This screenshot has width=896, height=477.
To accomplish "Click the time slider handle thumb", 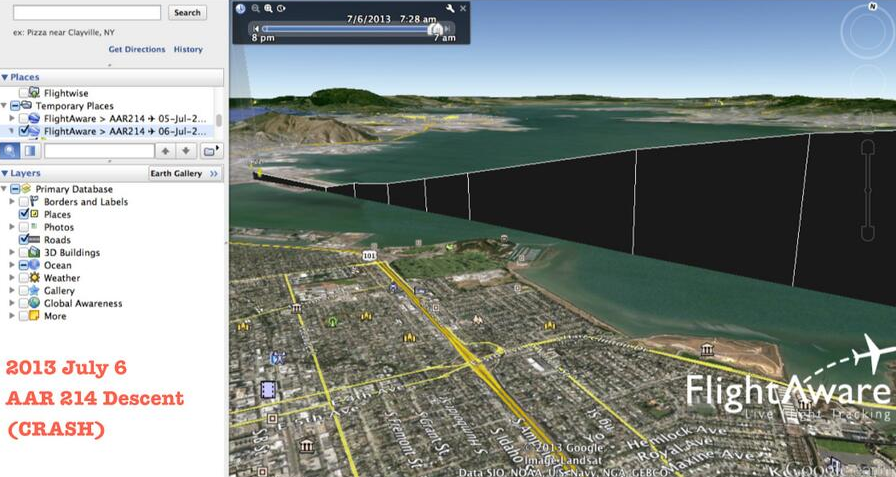I will (x=435, y=29).
